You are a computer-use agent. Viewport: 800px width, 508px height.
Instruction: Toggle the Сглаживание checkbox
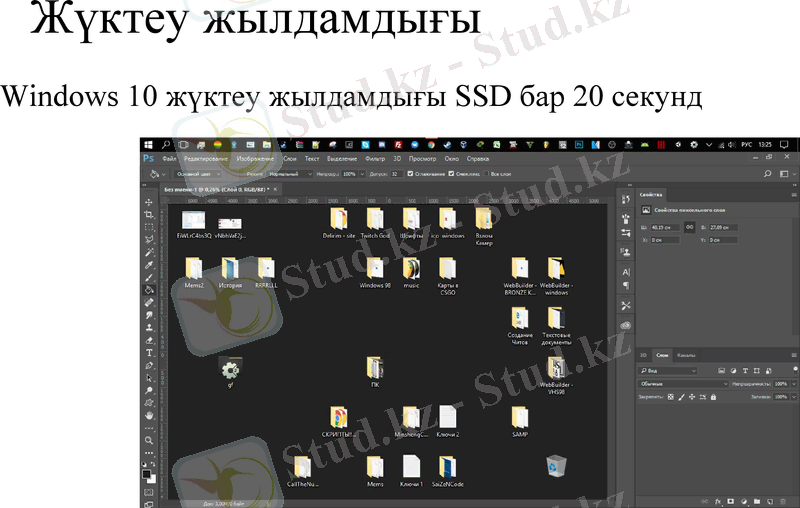coord(410,174)
